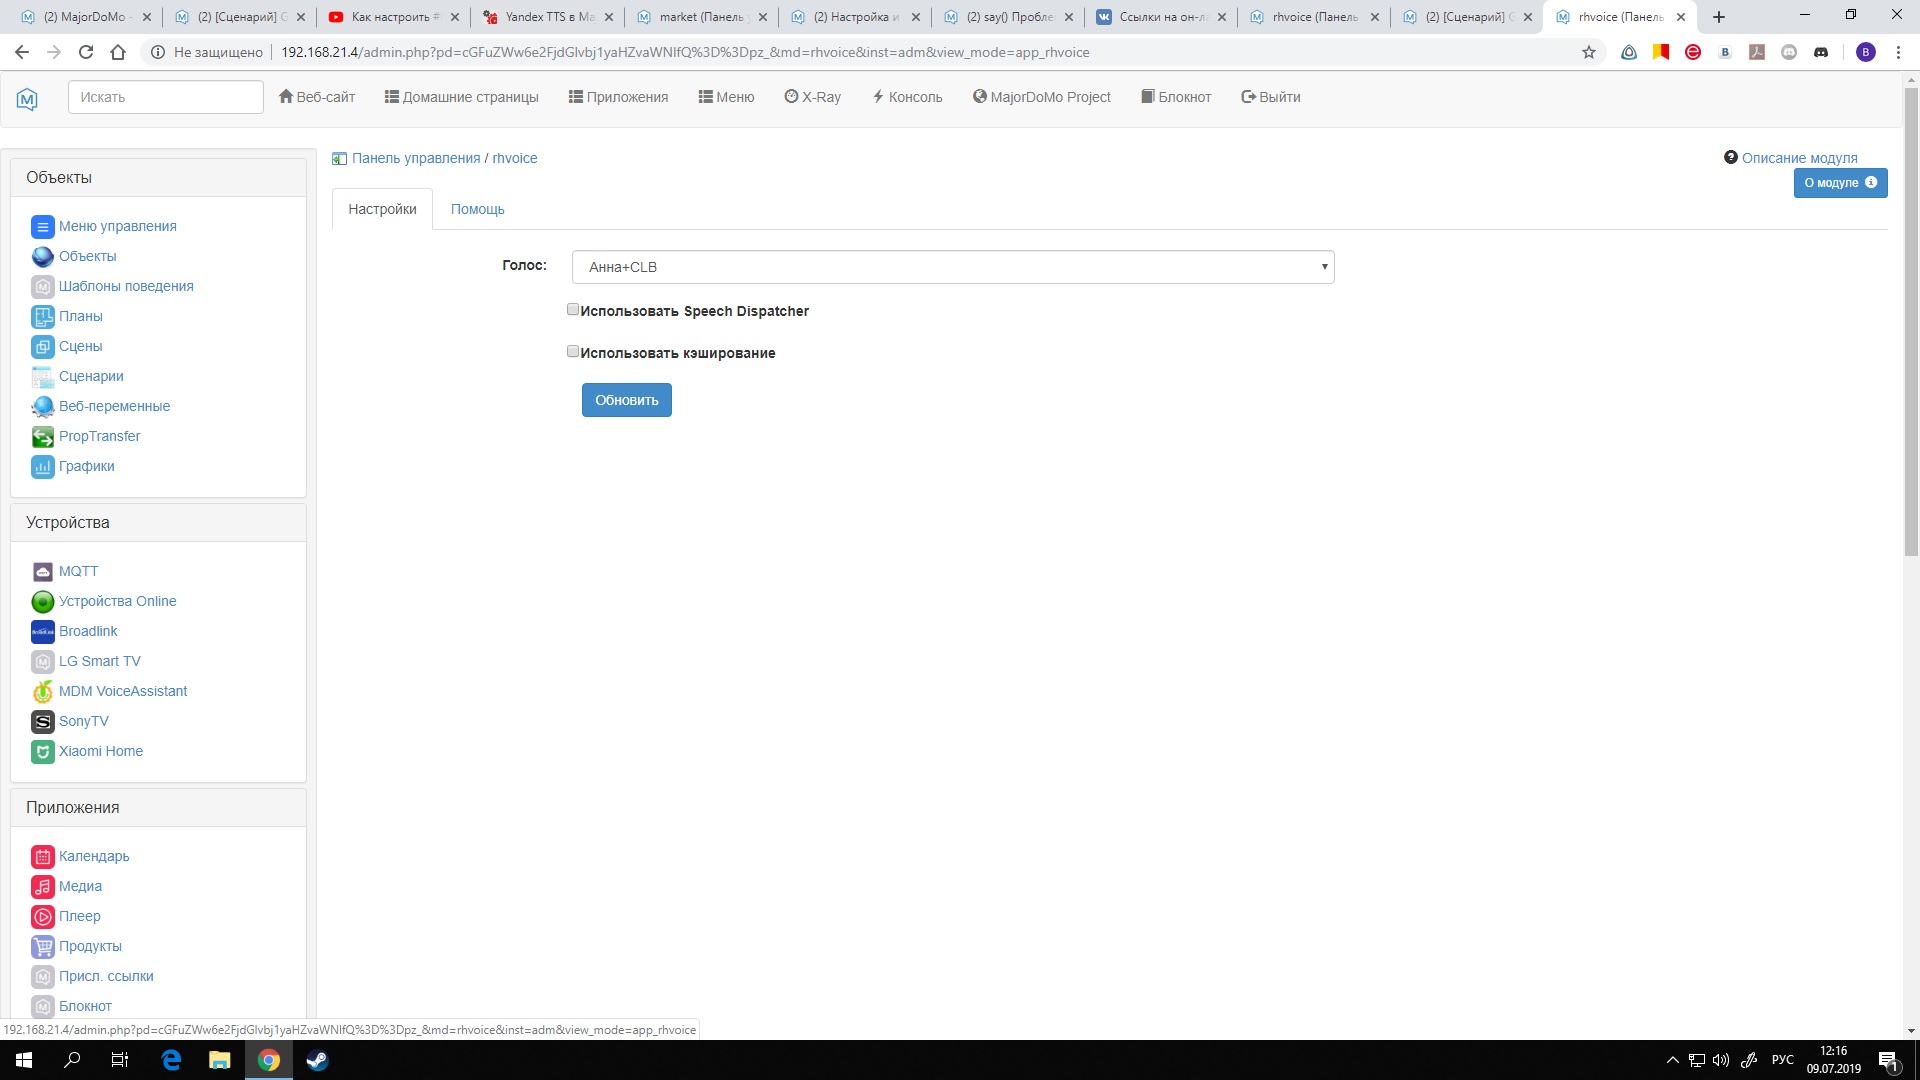Click the О модуле button
Image resolution: width=1920 pixels, height=1080 pixels.
coord(1839,183)
